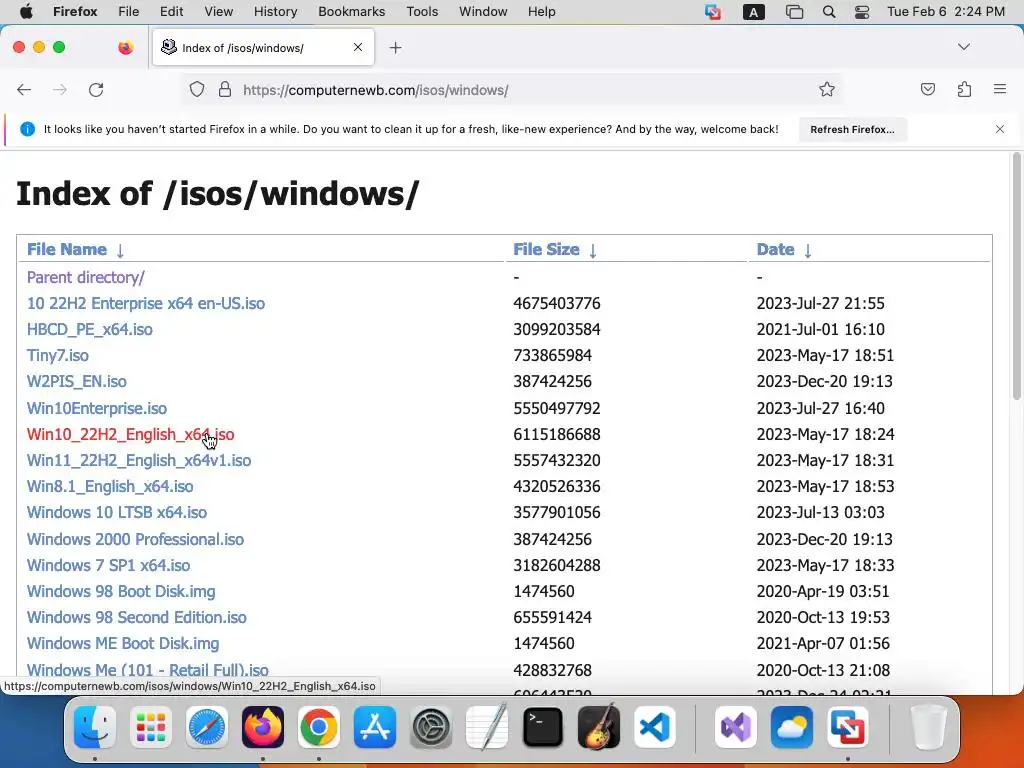Open the Apple menu

coord(26,12)
